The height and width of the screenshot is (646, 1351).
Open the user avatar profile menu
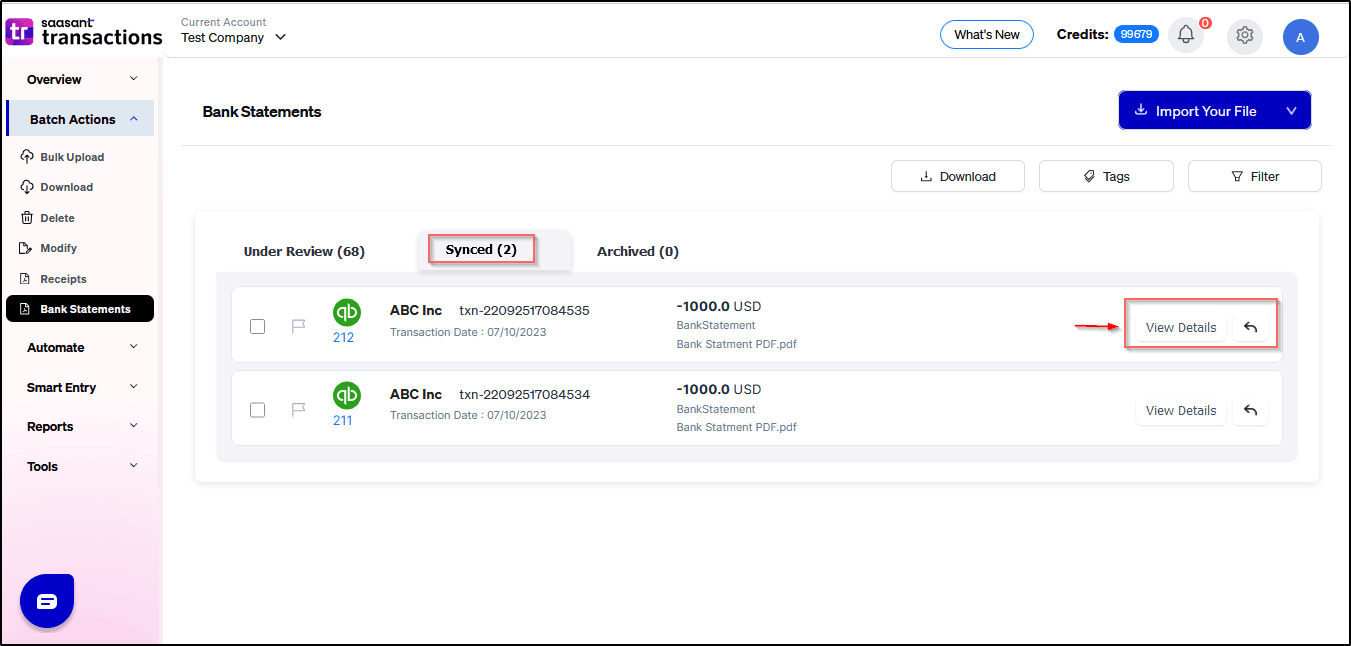pyautogui.click(x=1300, y=37)
